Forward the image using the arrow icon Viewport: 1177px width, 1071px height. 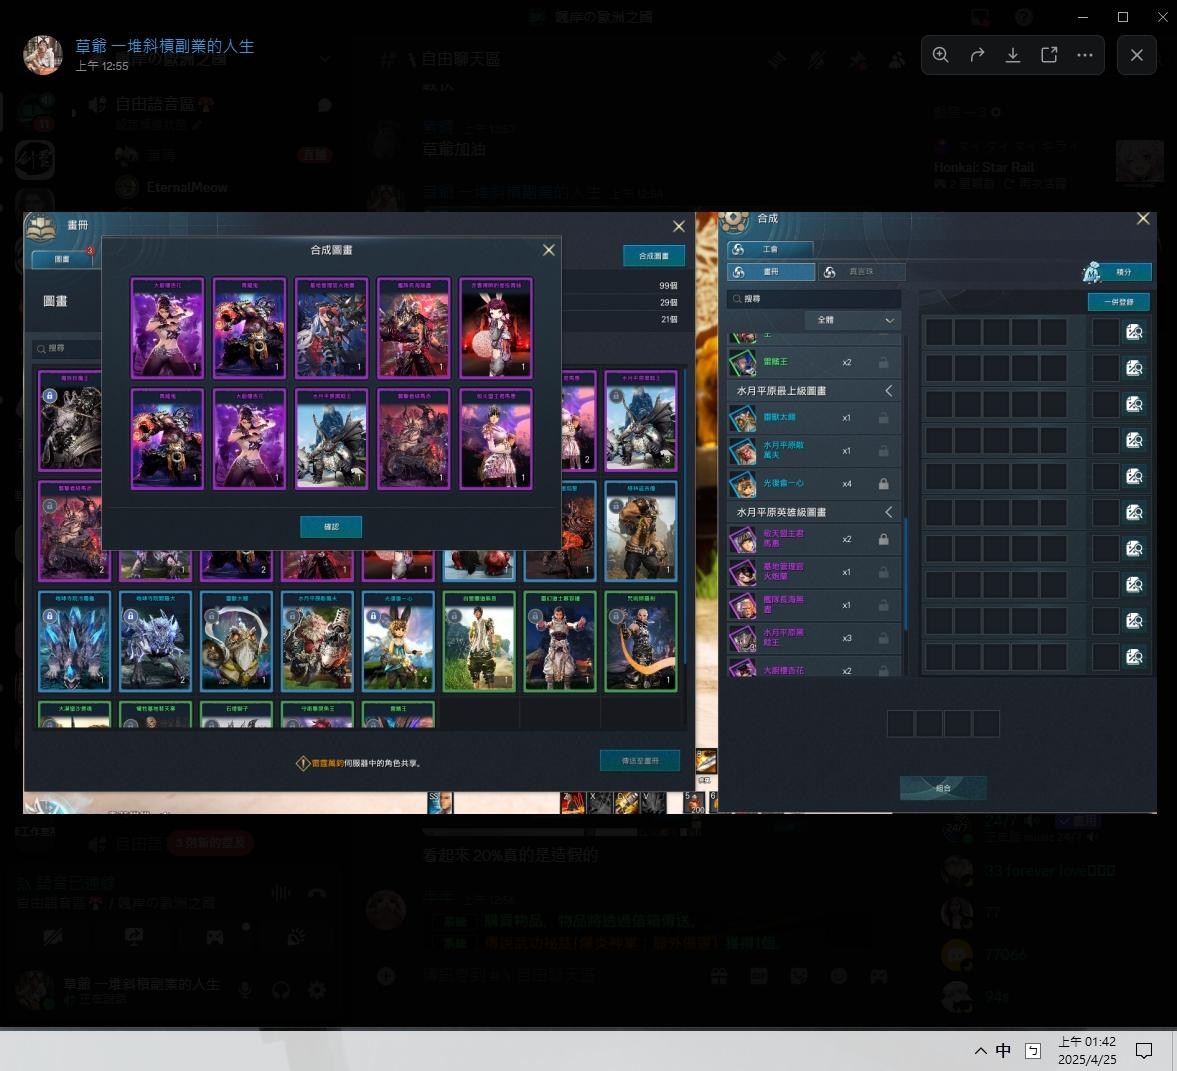[x=977, y=55]
